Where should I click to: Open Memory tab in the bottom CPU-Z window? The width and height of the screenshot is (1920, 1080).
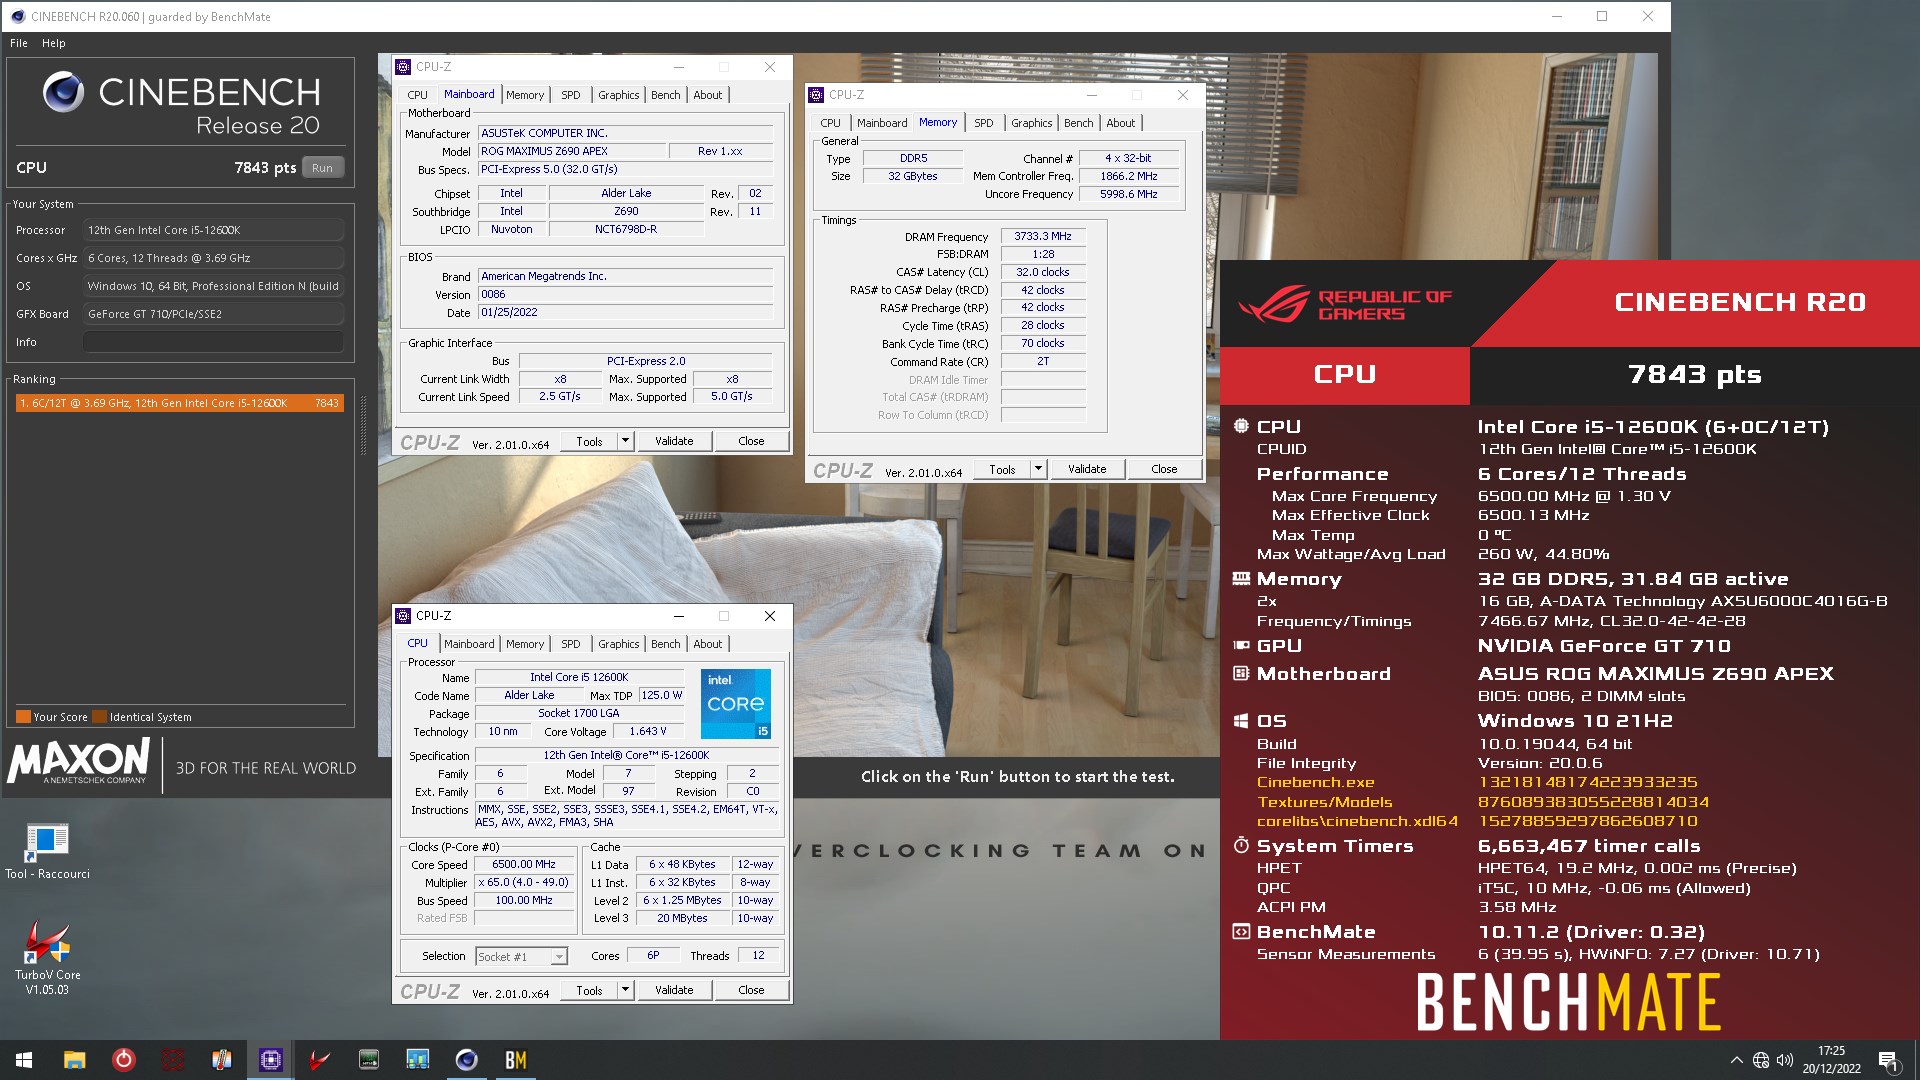click(524, 644)
